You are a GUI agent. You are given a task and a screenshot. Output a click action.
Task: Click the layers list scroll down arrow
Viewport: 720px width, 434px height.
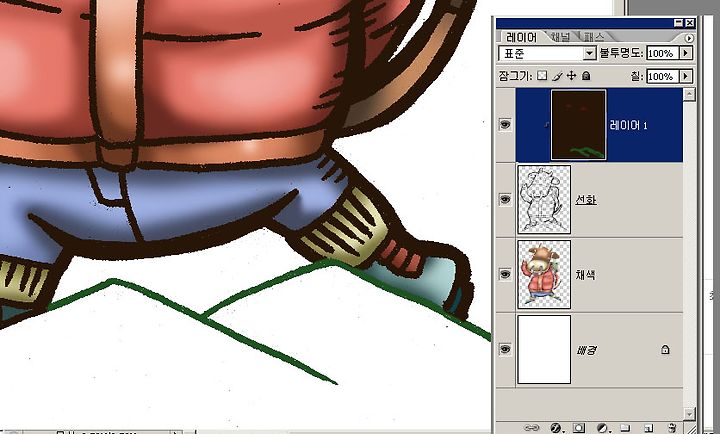tap(689, 414)
